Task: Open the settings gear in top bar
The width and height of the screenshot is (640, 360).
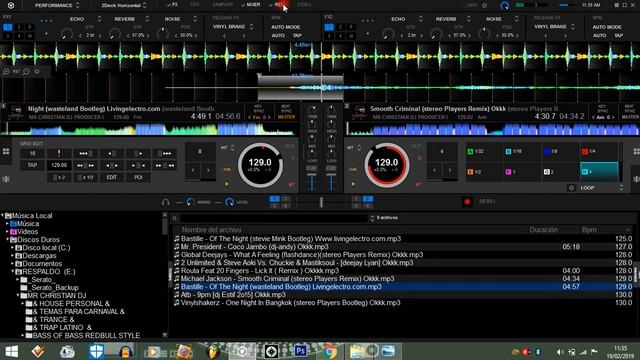Action: click(x=11, y=6)
